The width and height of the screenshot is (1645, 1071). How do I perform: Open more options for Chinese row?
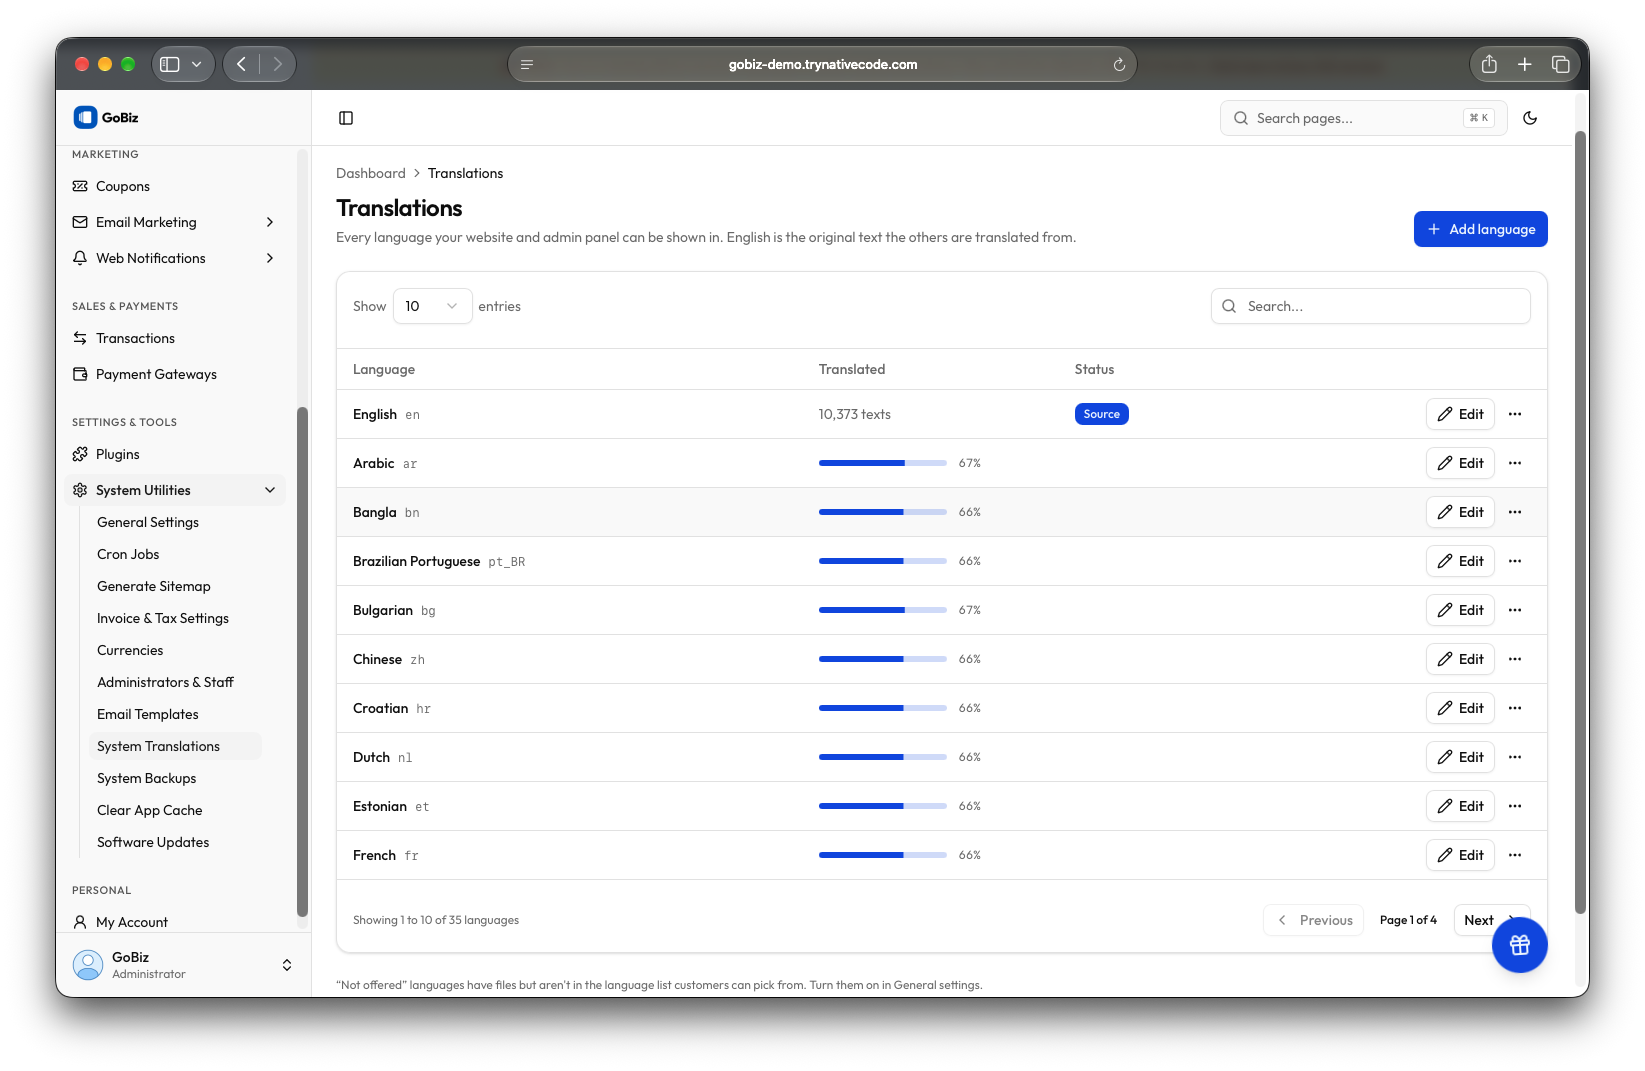tap(1515, 659)
